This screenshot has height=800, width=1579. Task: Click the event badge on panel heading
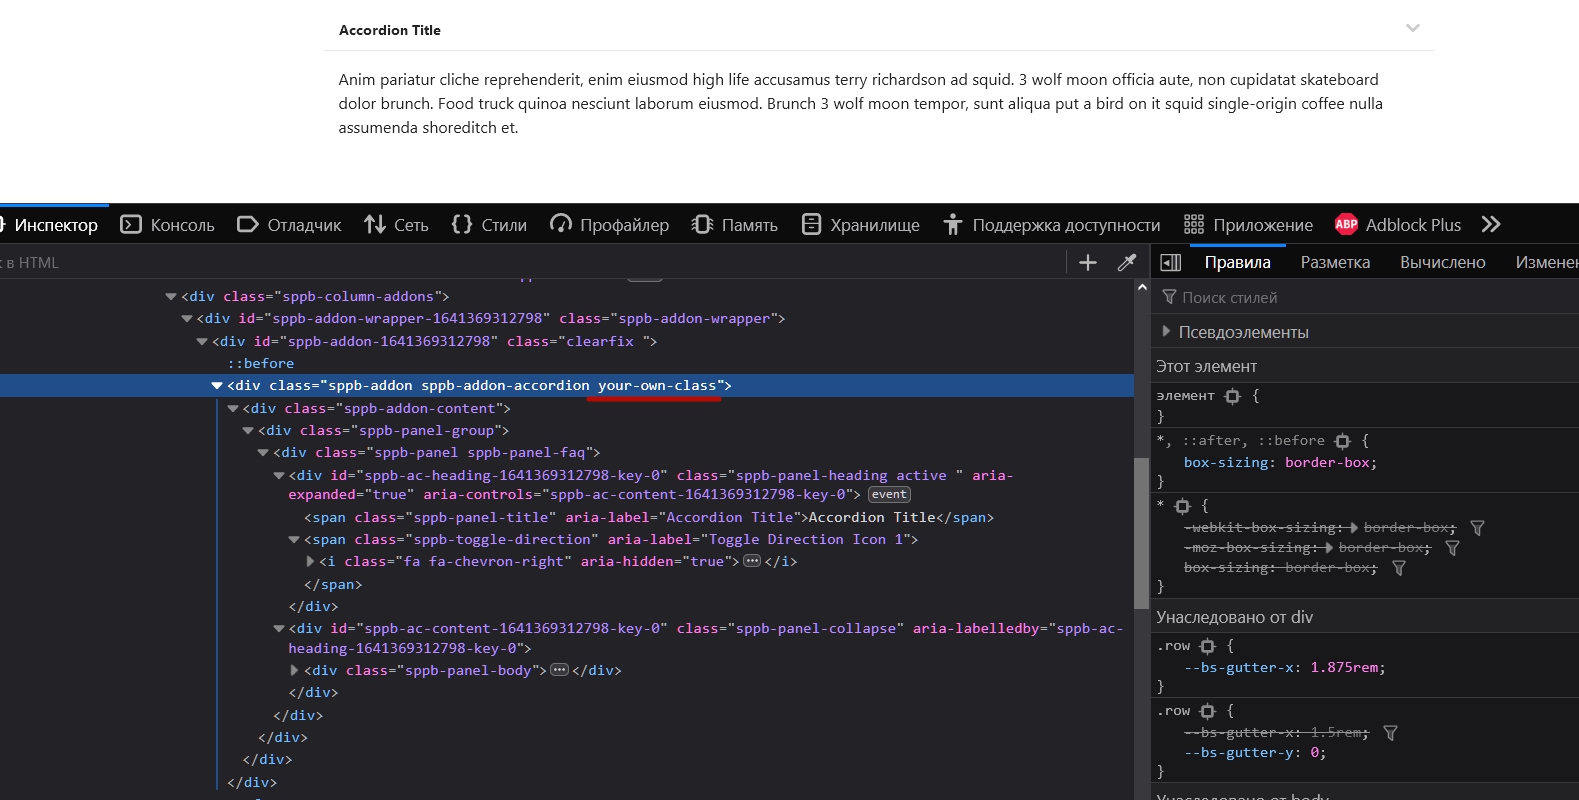point(888,494)
